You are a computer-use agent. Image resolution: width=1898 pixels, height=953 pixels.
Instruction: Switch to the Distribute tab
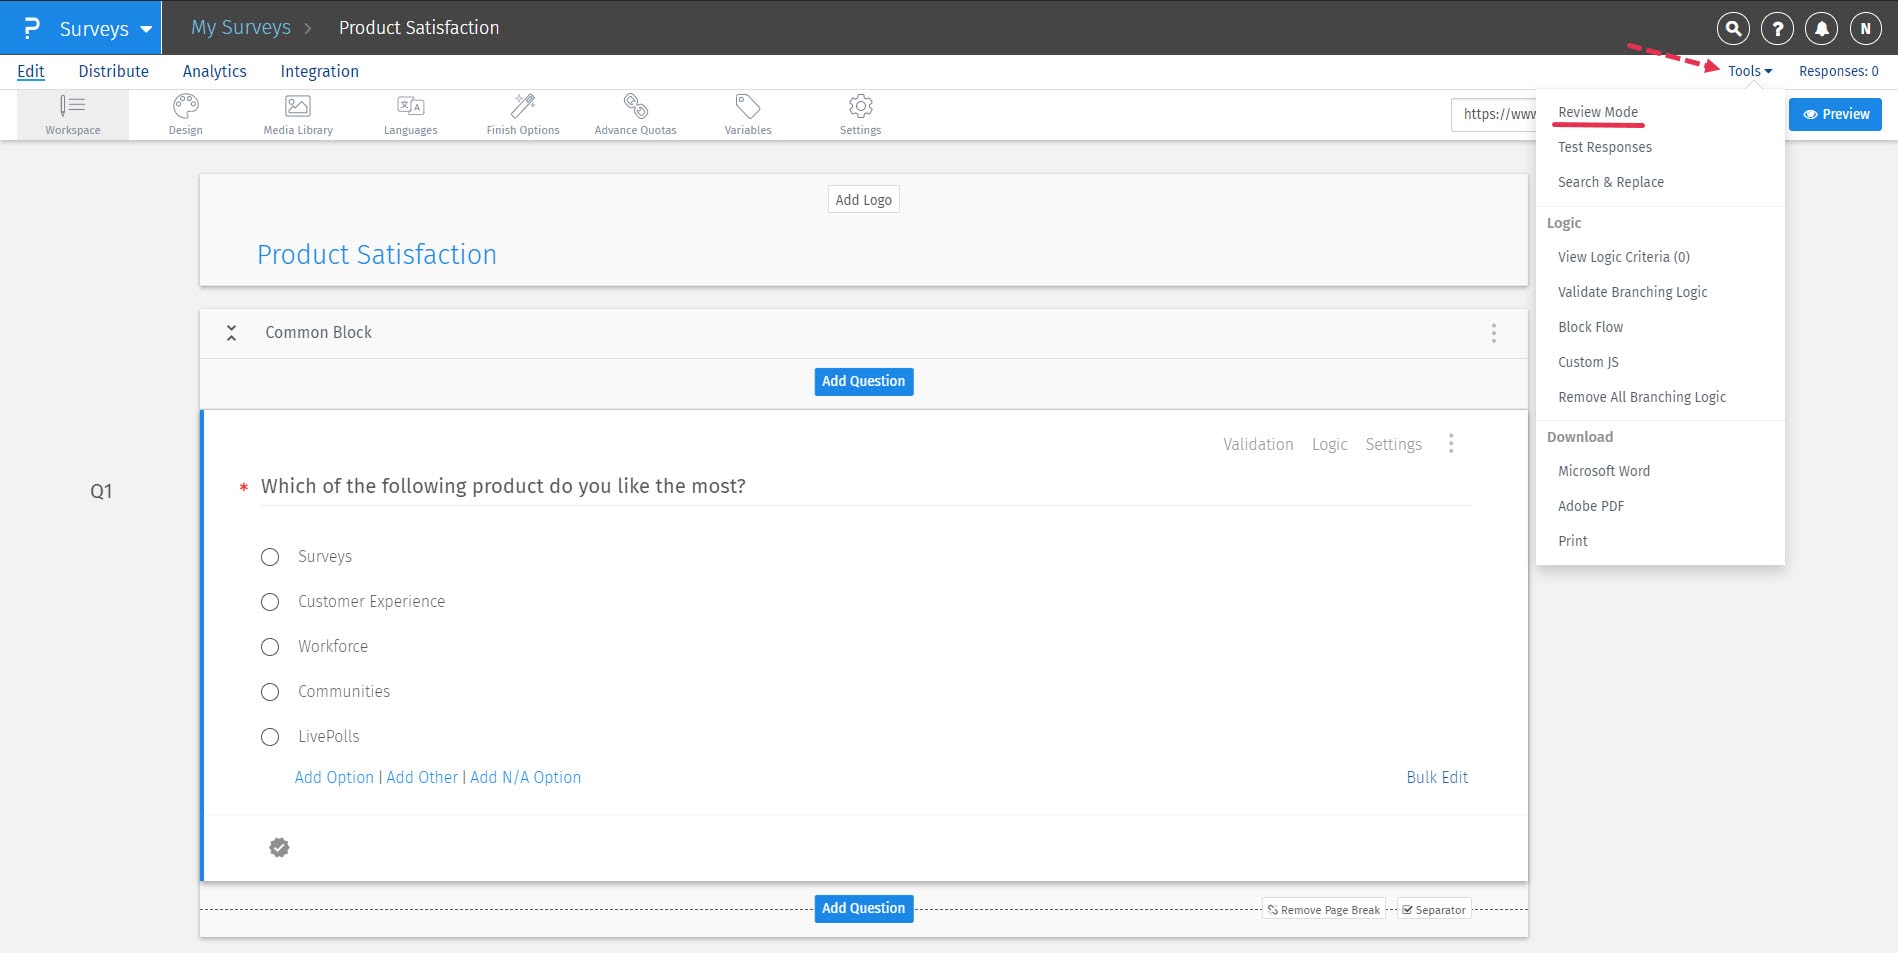pyautogui.click(x=113, y=70)
